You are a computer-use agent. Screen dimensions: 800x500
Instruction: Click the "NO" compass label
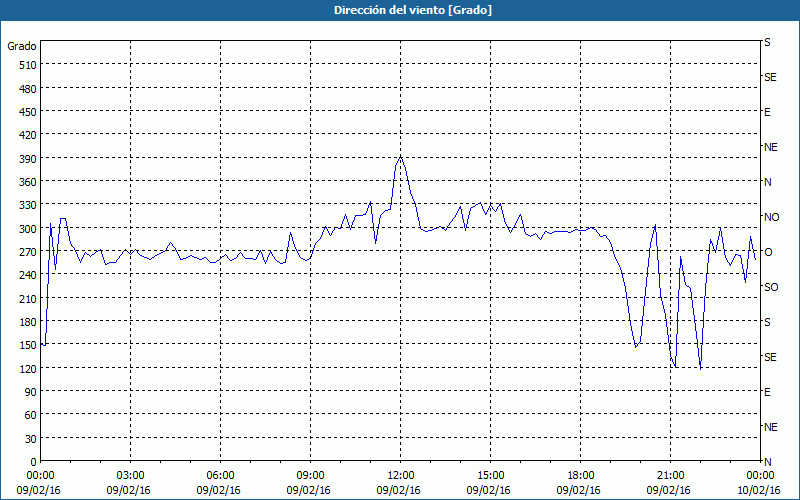772,217
